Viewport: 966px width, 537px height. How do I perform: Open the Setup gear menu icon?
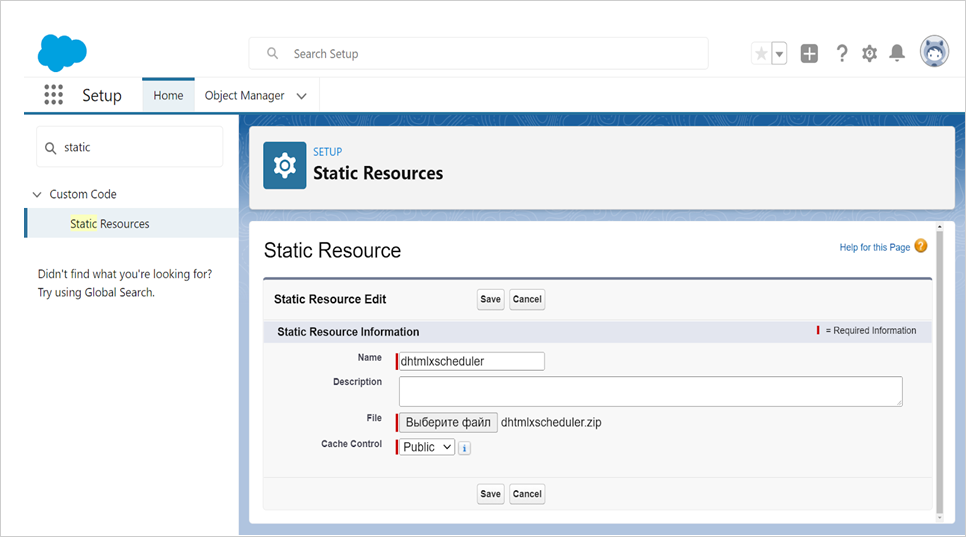pos(869,54)
